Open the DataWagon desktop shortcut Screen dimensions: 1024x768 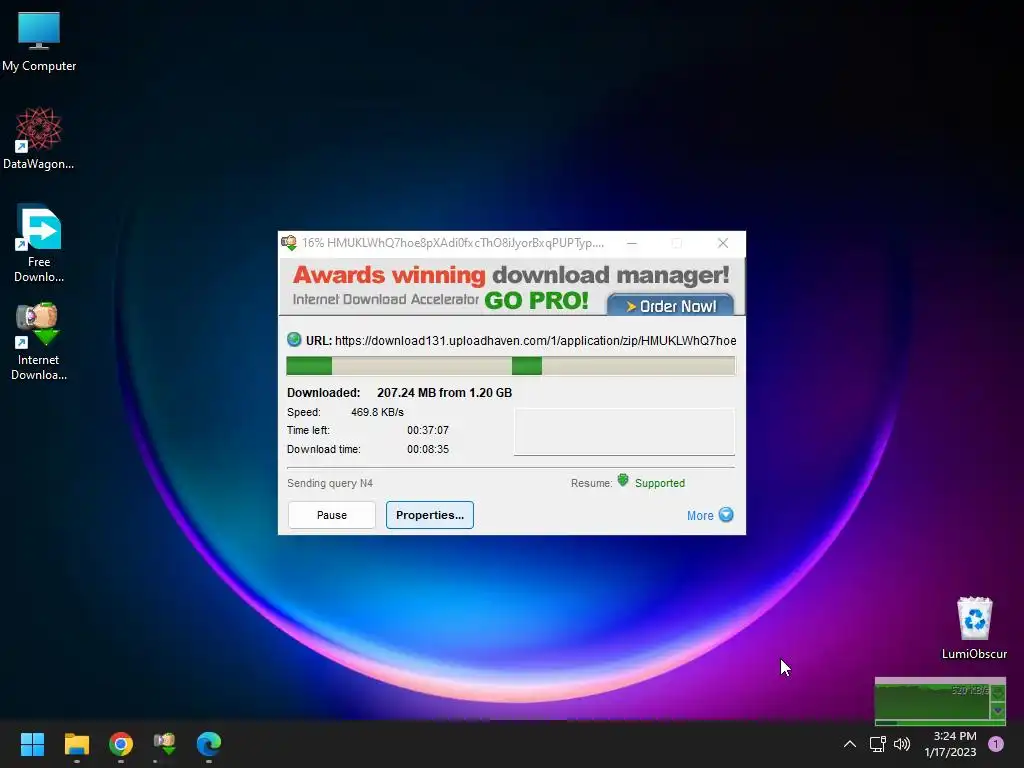[39, 138]
